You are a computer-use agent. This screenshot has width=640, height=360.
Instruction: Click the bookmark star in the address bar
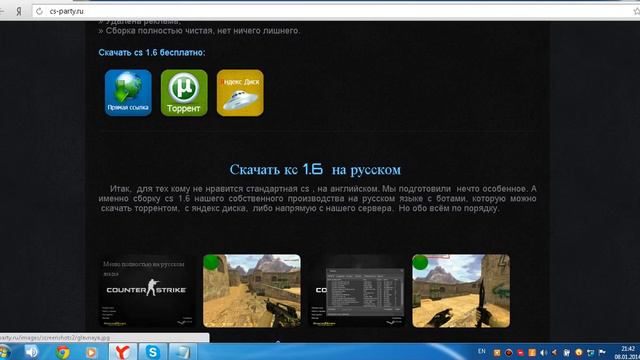point(636,11)
